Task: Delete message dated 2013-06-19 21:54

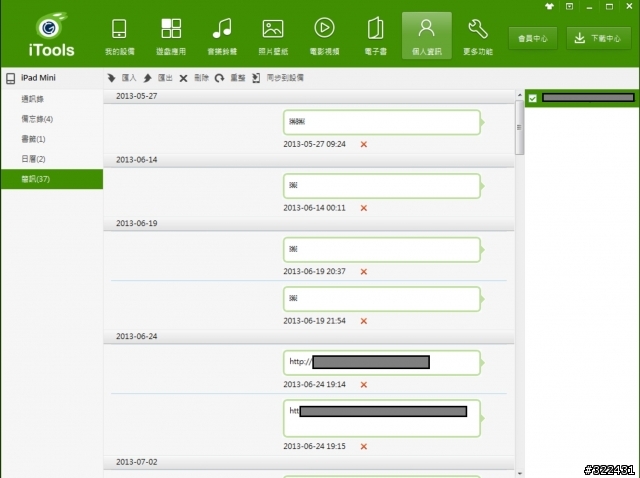Action: point(364,321)
